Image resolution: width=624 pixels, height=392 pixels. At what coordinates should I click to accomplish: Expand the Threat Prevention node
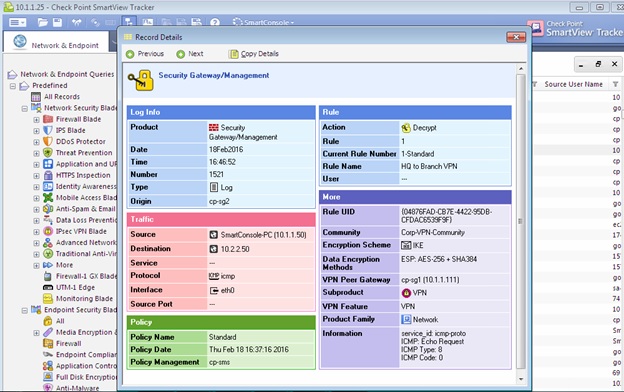pyautogui.click(x=36, y=153)
